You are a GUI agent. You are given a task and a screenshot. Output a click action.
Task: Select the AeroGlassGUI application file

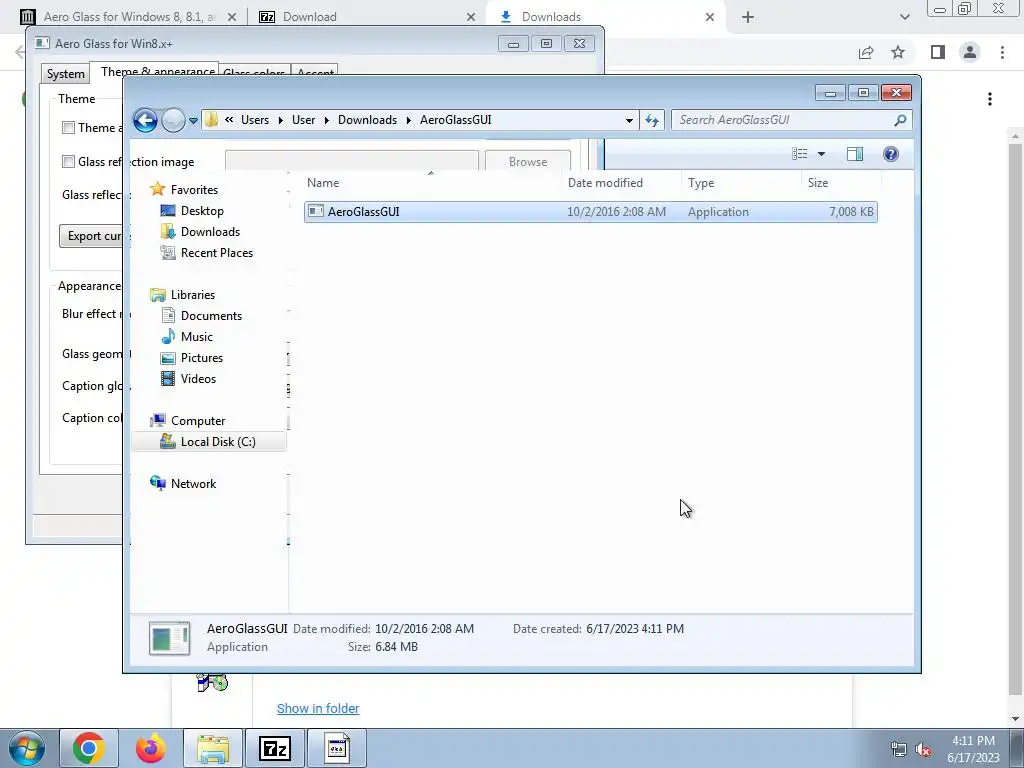click(590, 212)
